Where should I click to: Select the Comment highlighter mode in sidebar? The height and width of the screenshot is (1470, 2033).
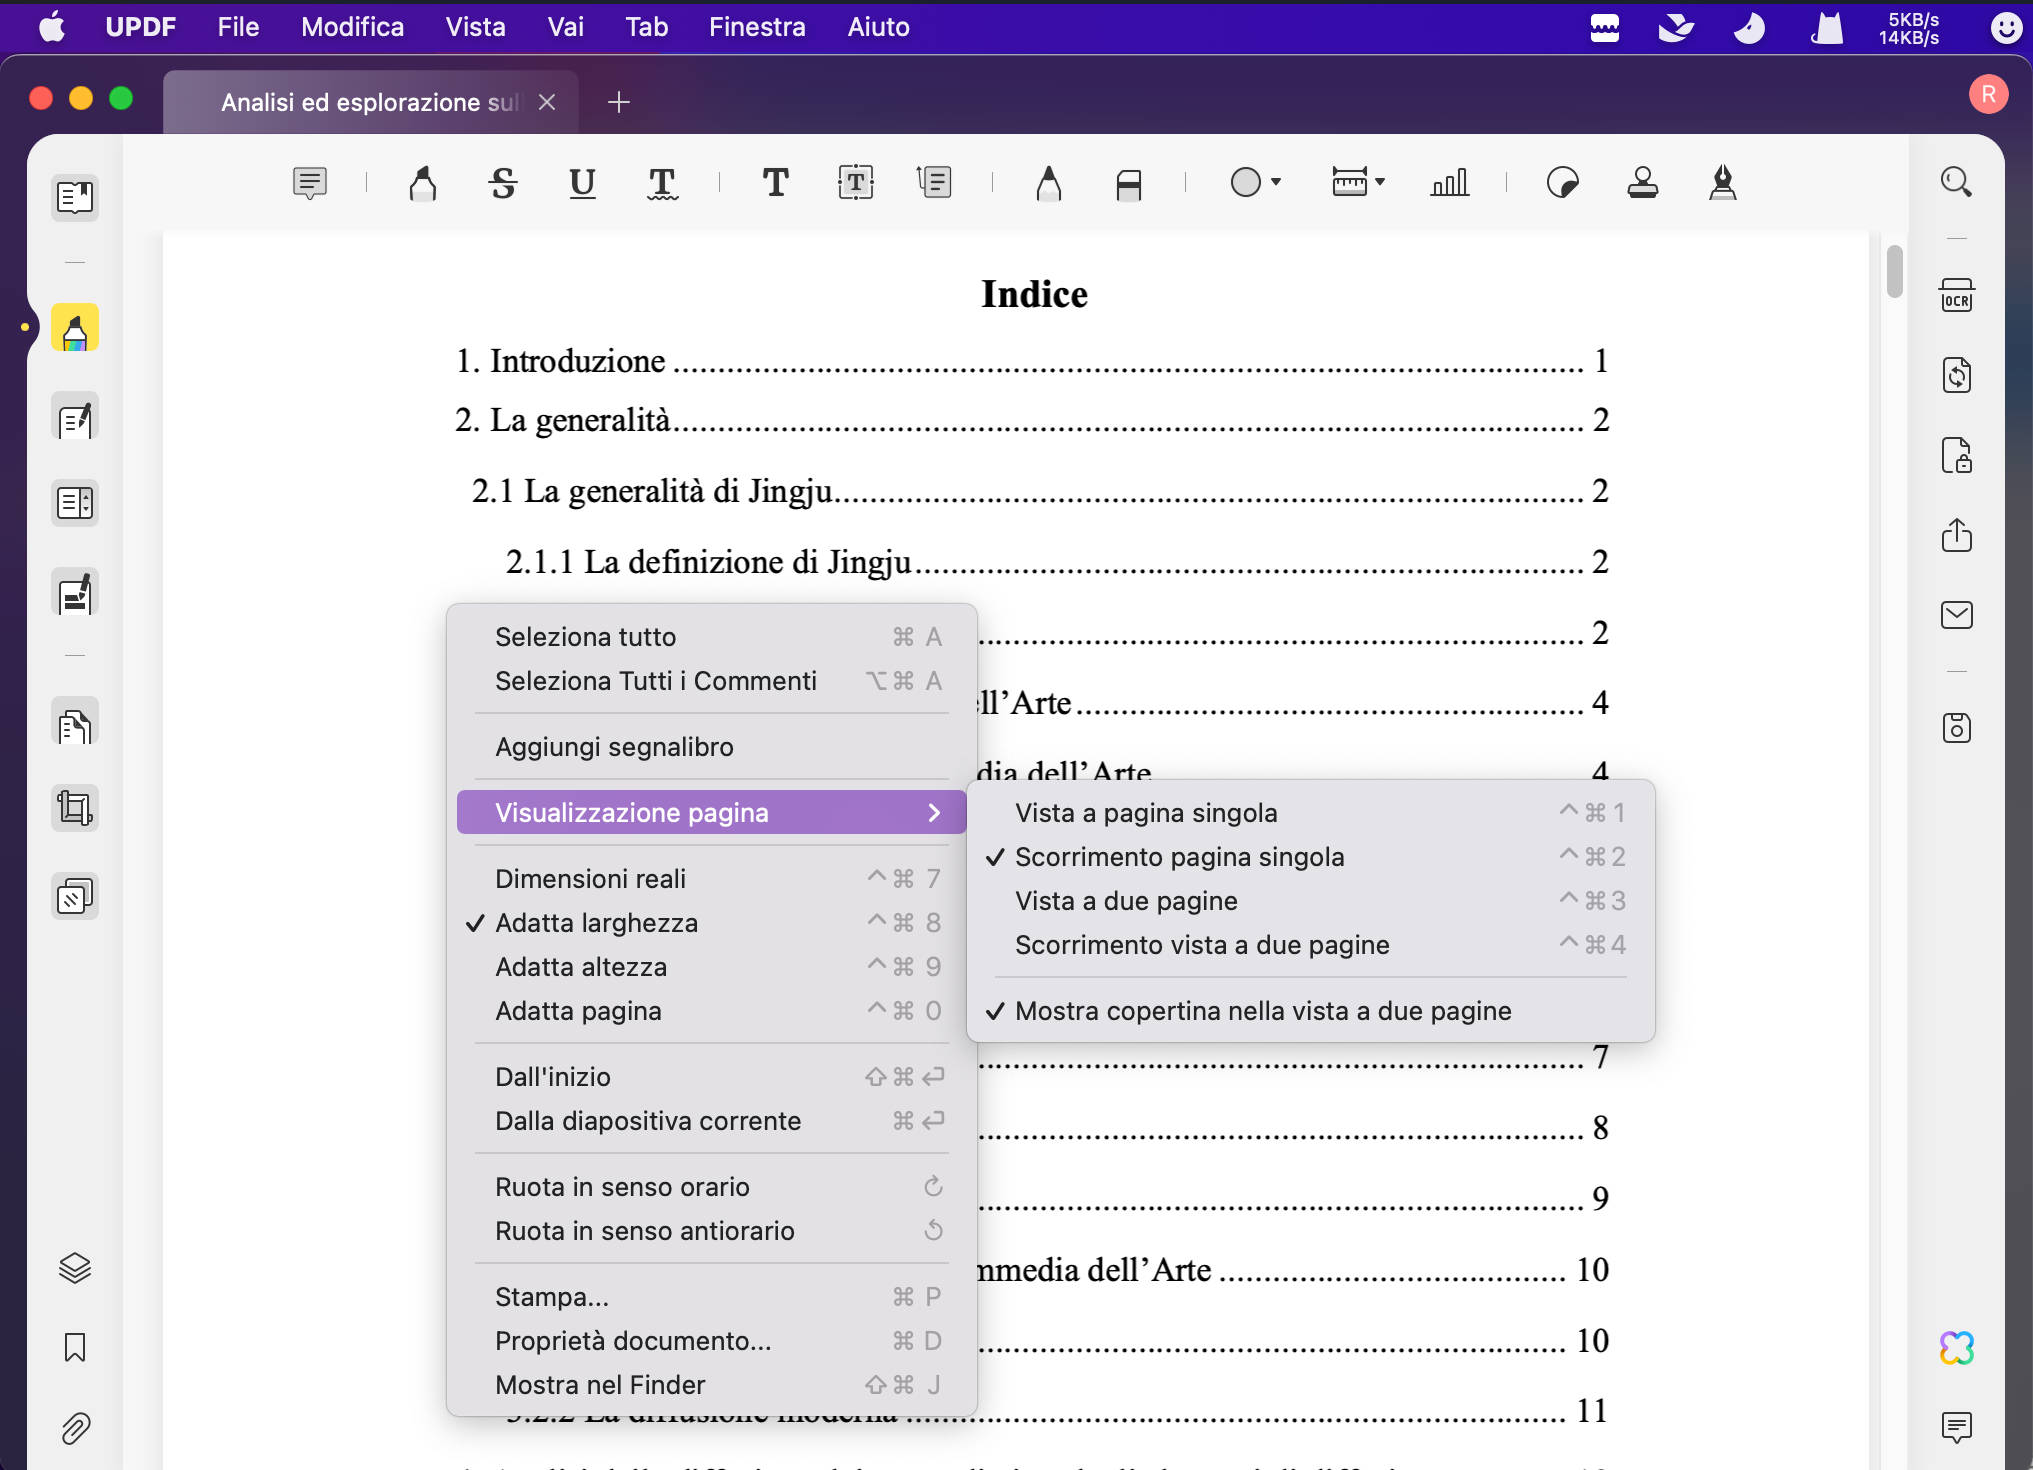pyautogui.click(x=75, y=328)
